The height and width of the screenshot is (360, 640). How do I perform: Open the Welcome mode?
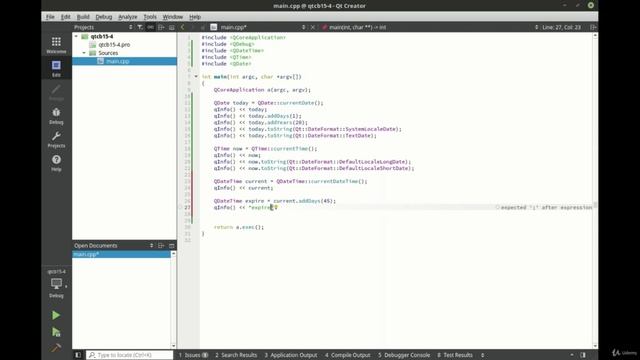click(x=56, y=45)
